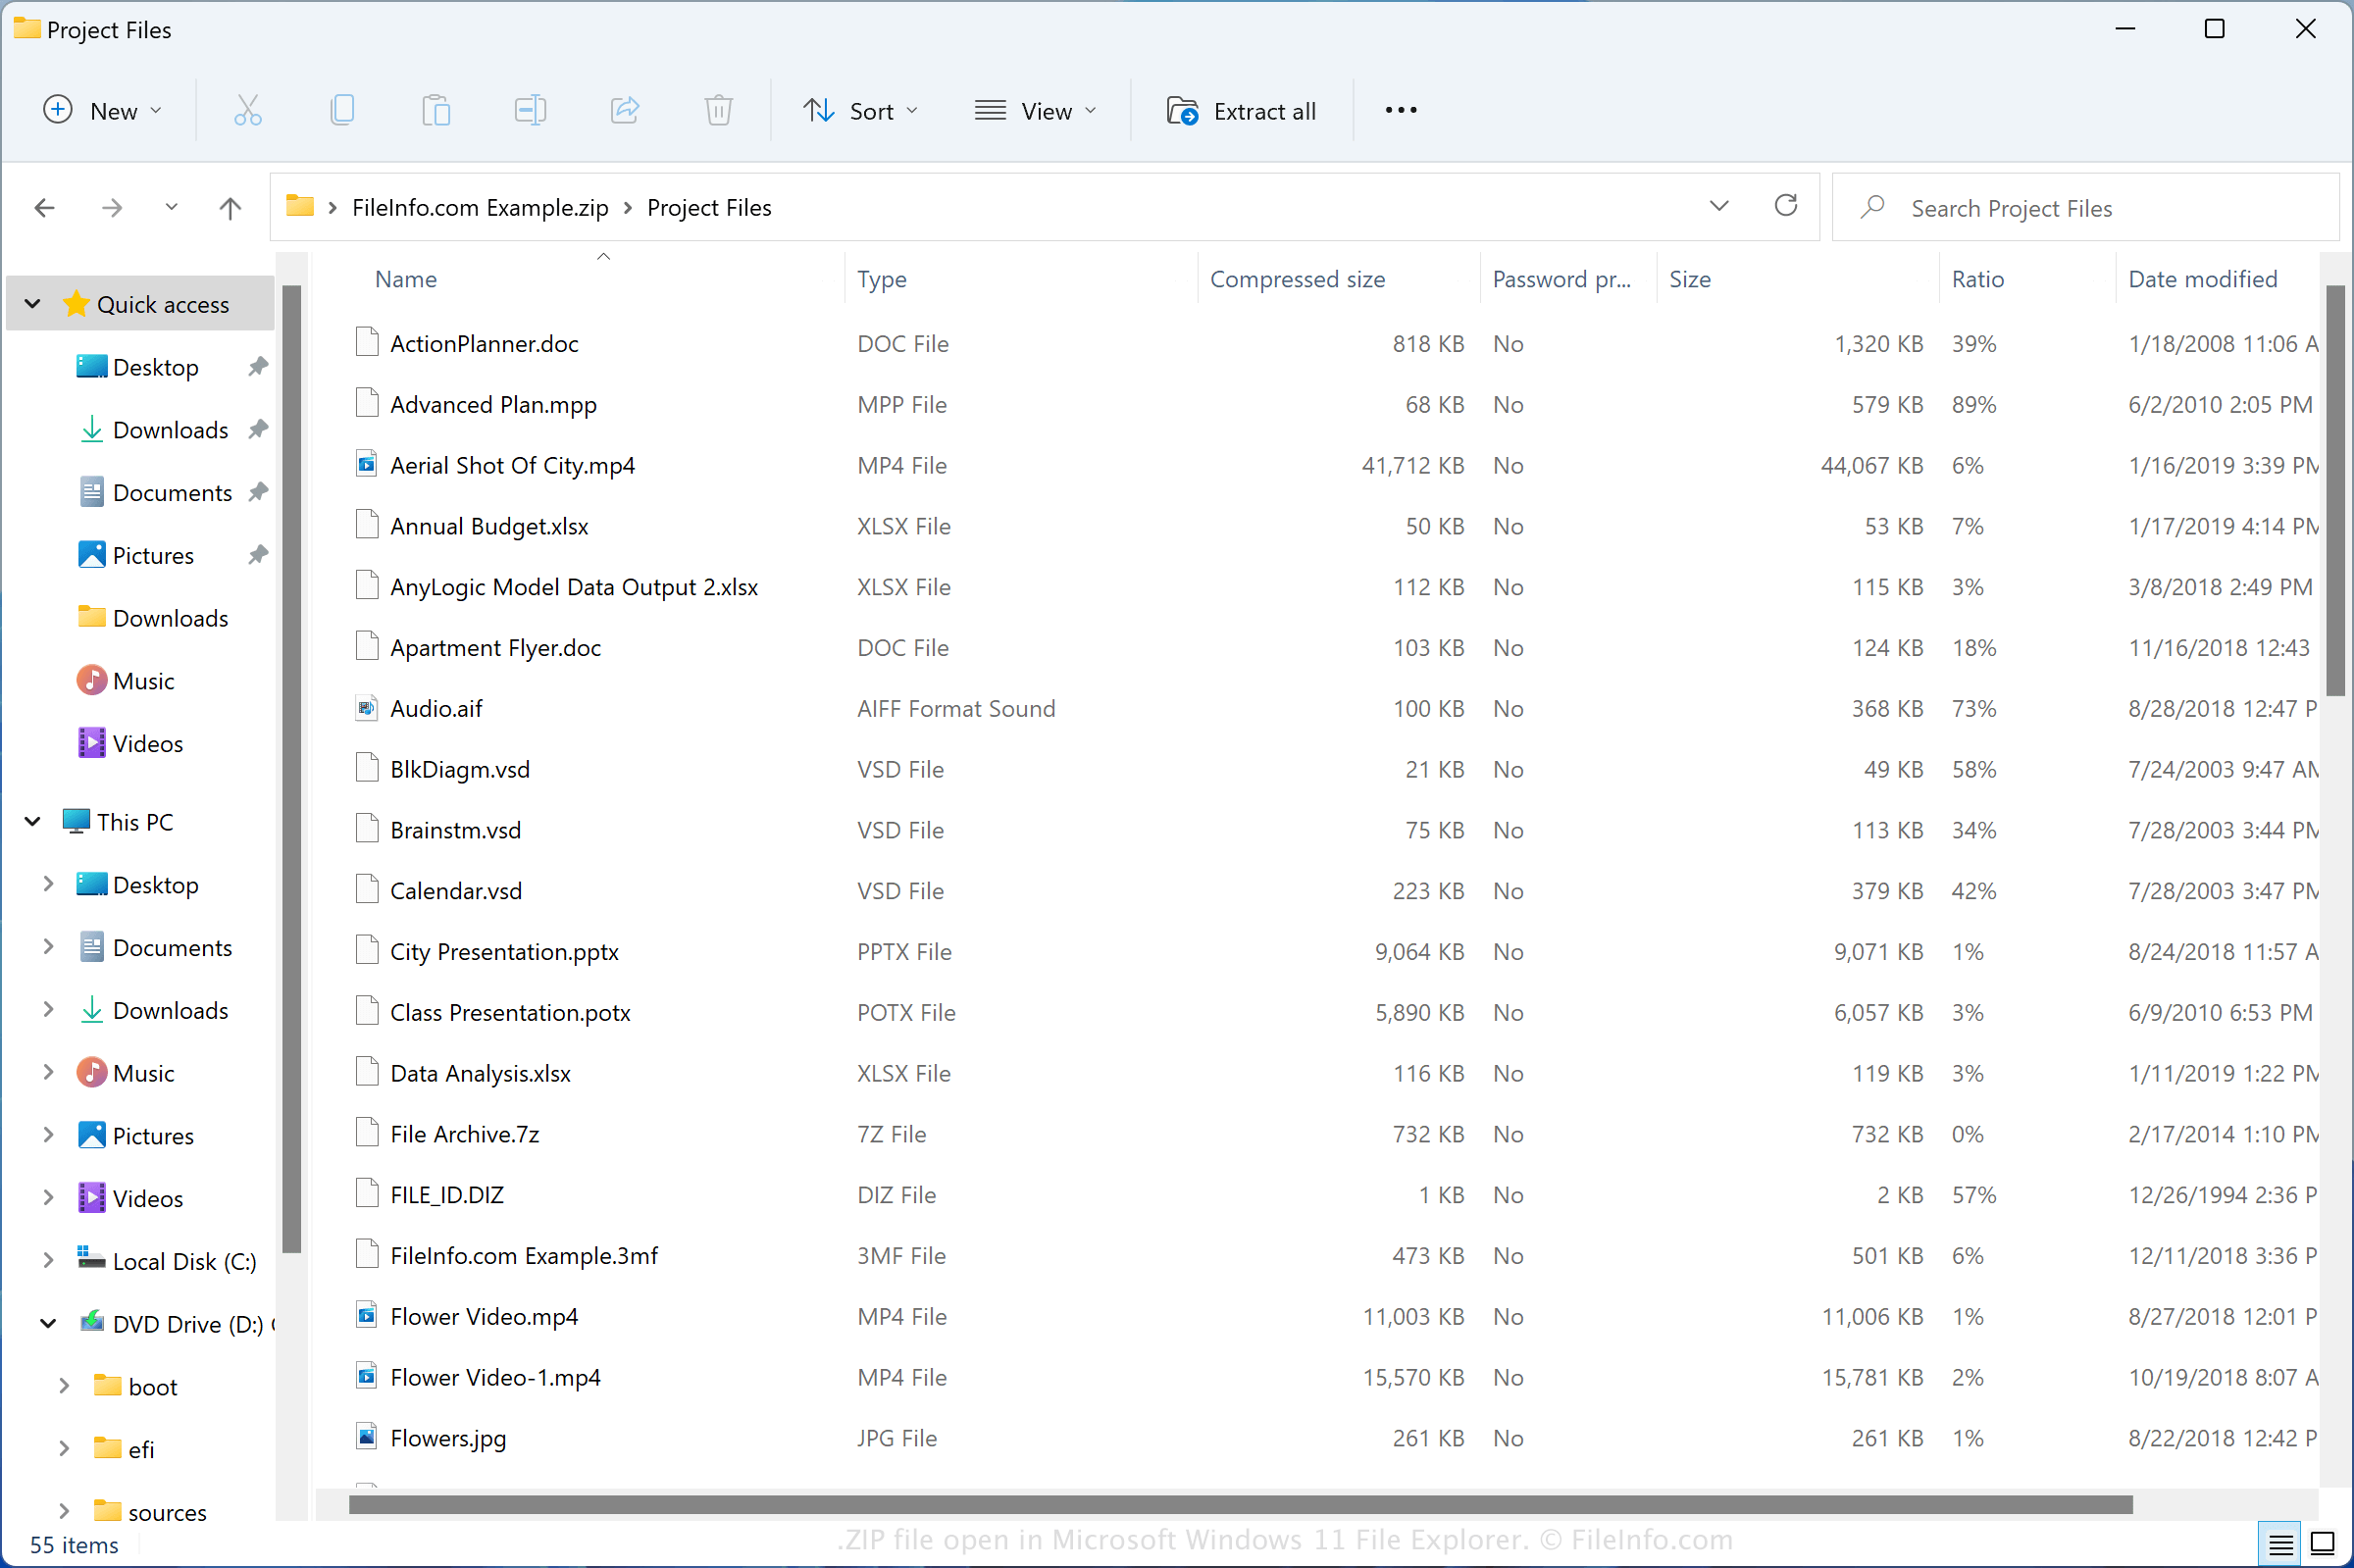The width and height of the screenshot is (2354, 1568).
Task: Click the Delete icon in toolbar
Action: pyautogui.click(x=718, y=110)
